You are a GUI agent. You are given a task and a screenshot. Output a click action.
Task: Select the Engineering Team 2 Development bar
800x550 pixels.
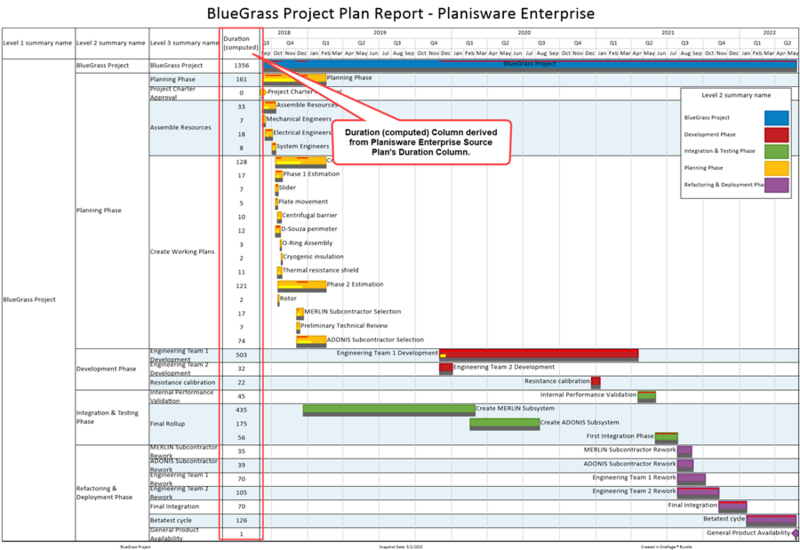pos(446,369)
